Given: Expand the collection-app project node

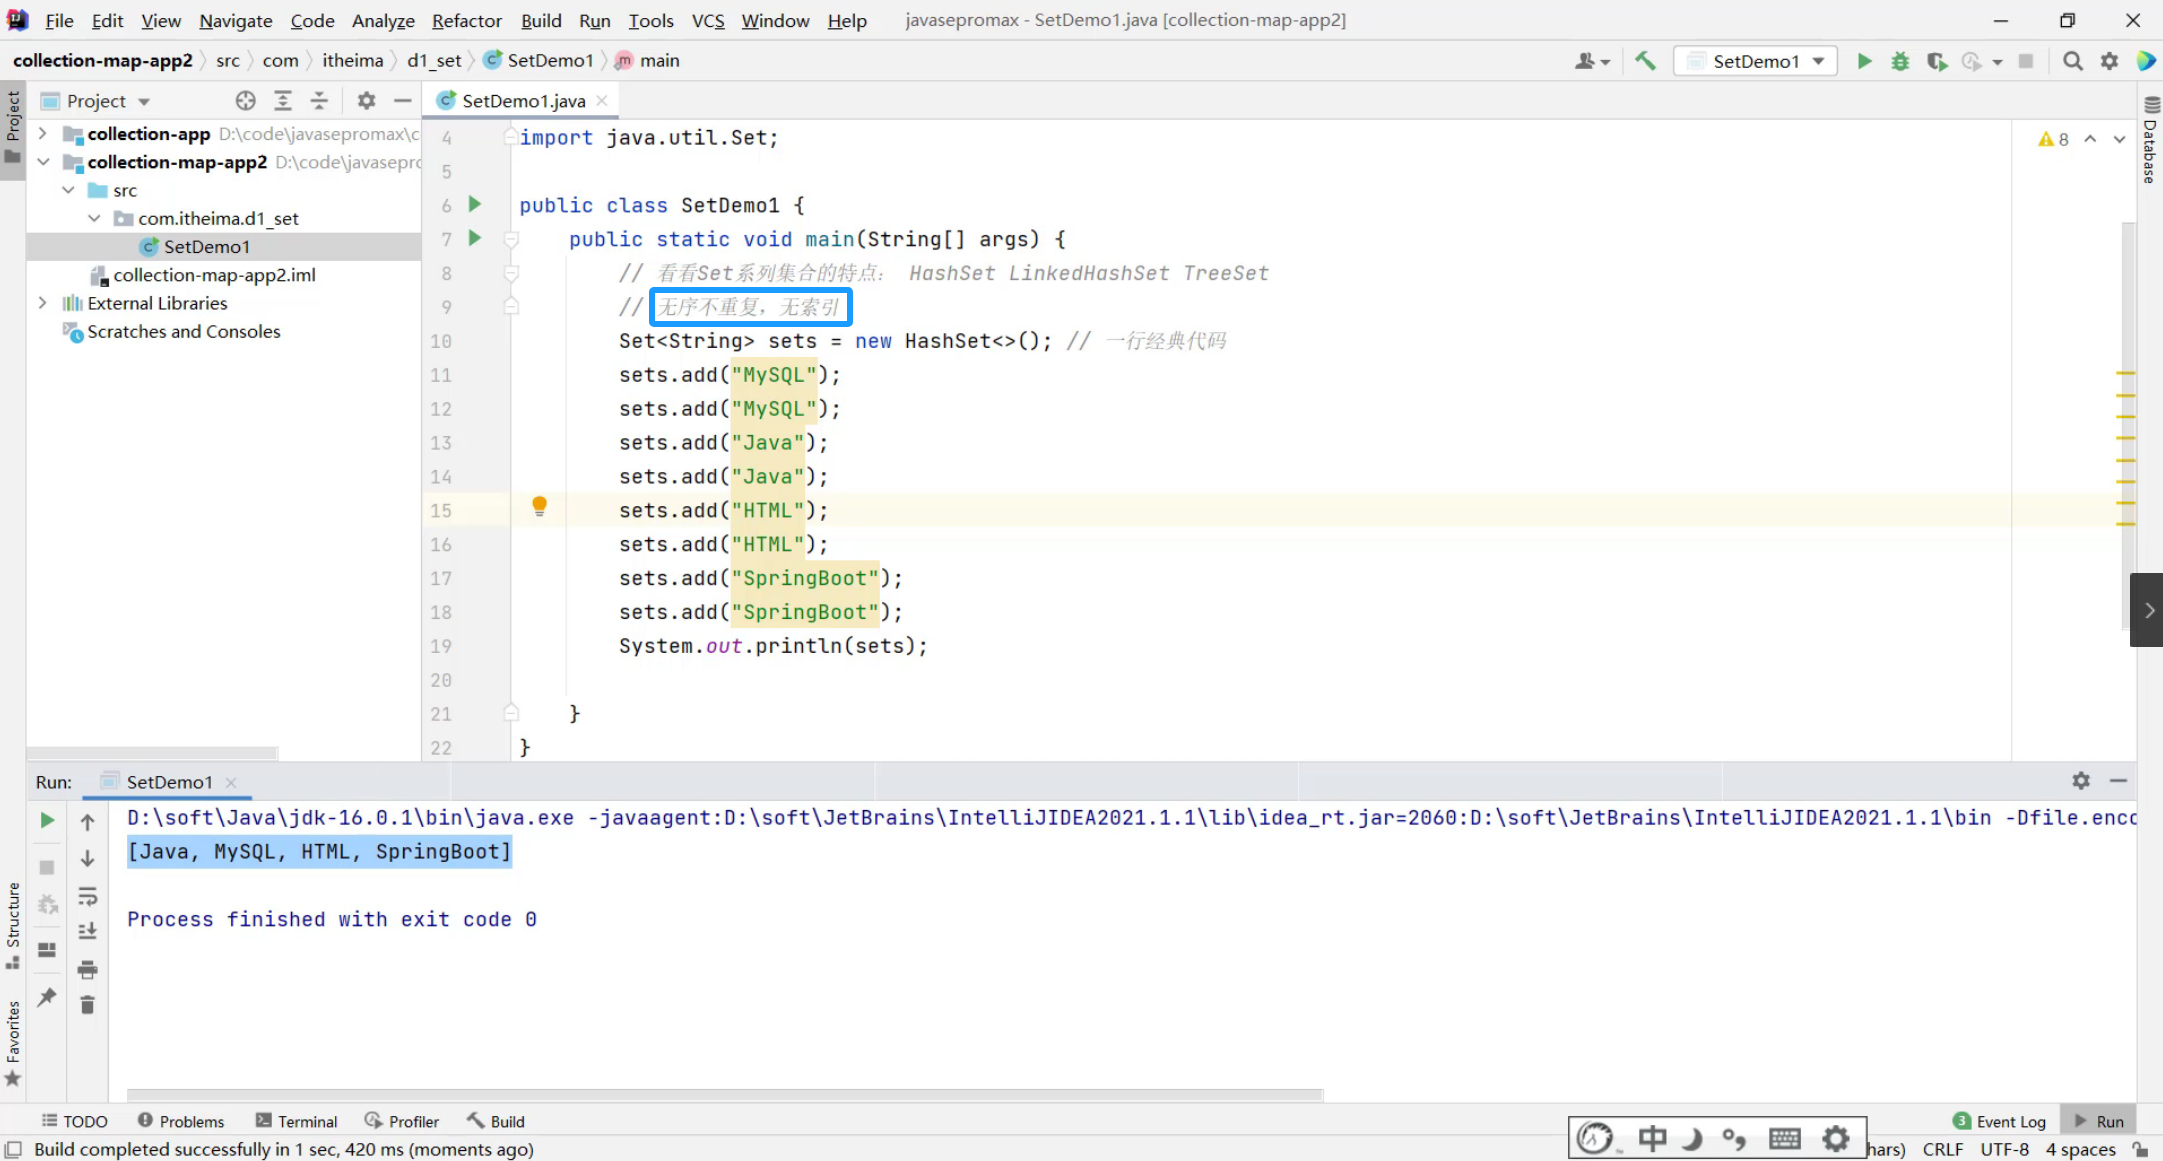Looking at the screenshot, I should point(42,133).
